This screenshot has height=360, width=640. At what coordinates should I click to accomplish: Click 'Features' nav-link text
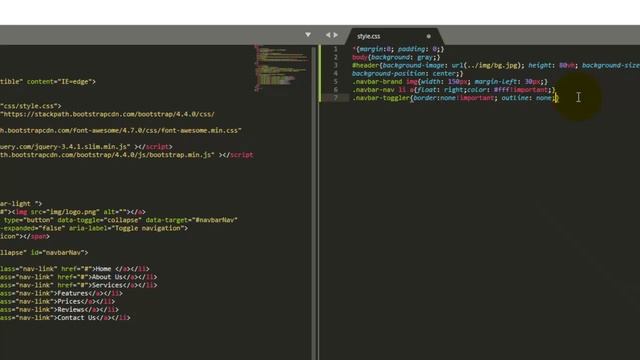[x=72, y=293]
